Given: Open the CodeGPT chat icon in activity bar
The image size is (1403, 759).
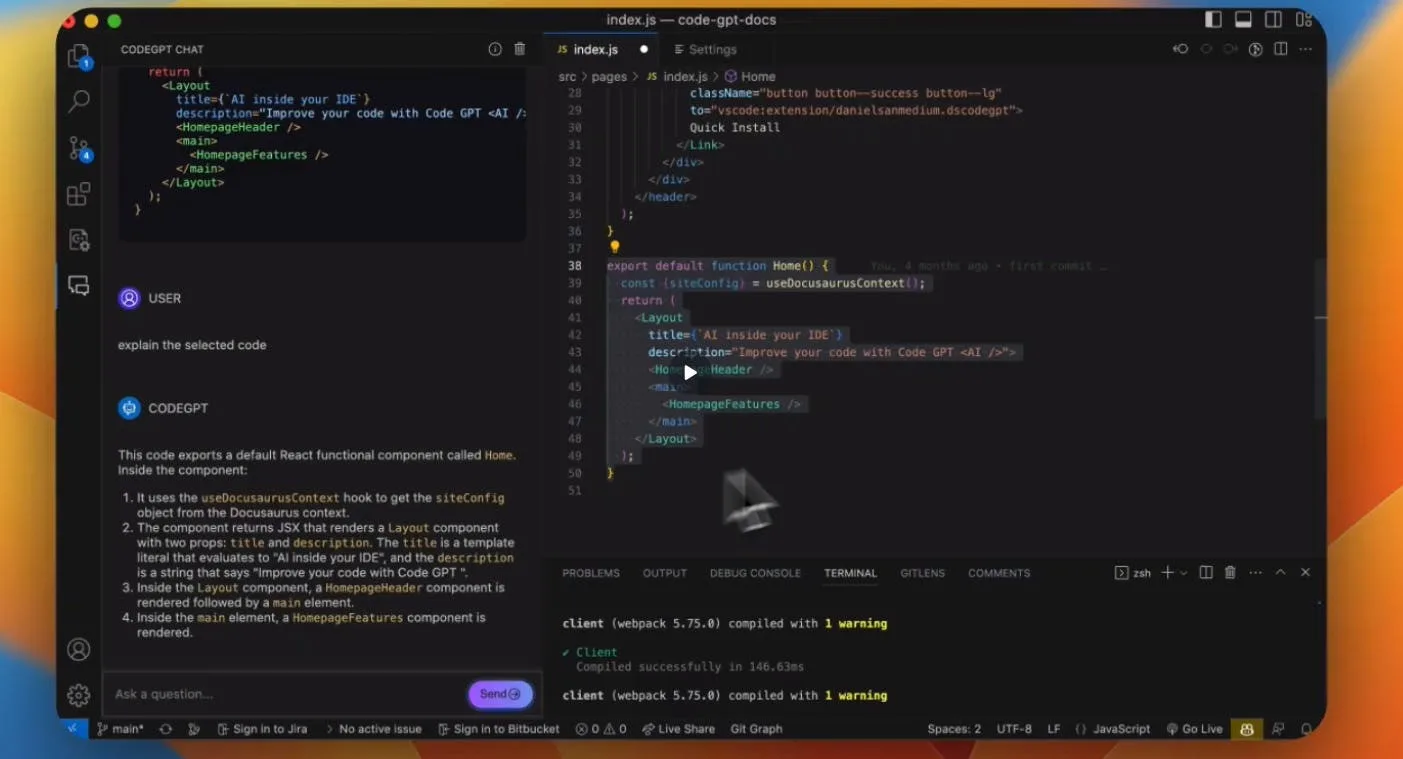Looking at the screenshot, I should pos(78,285).
